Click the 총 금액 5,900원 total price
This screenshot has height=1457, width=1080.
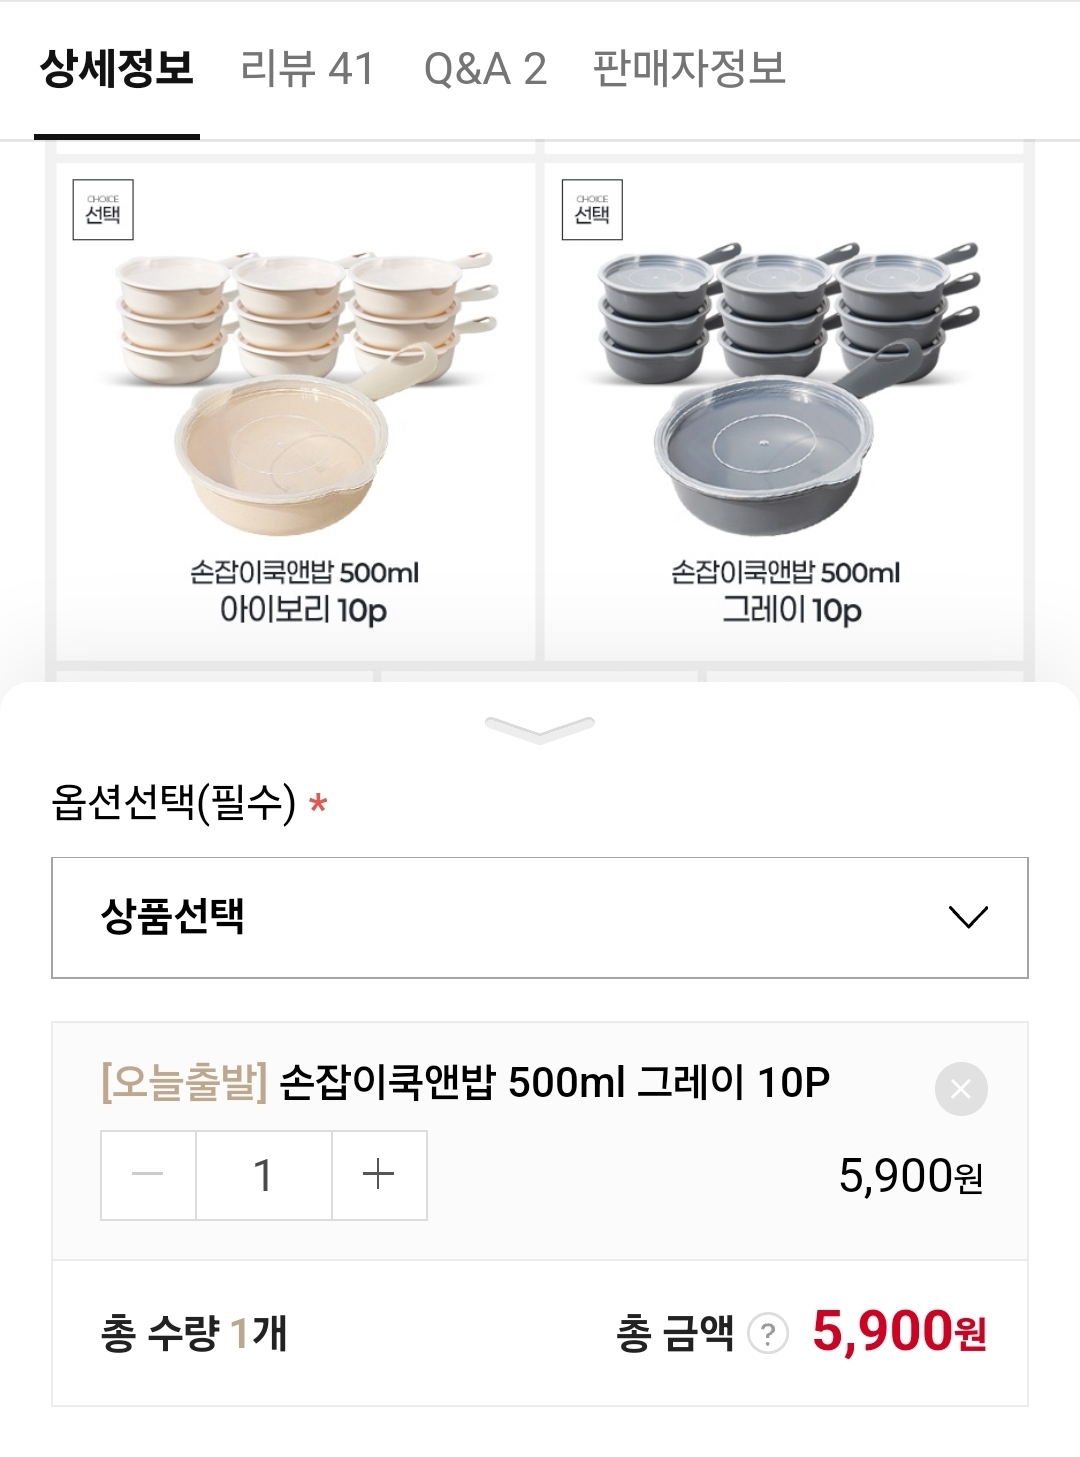pyautogui.click(x=898, y=1332)
